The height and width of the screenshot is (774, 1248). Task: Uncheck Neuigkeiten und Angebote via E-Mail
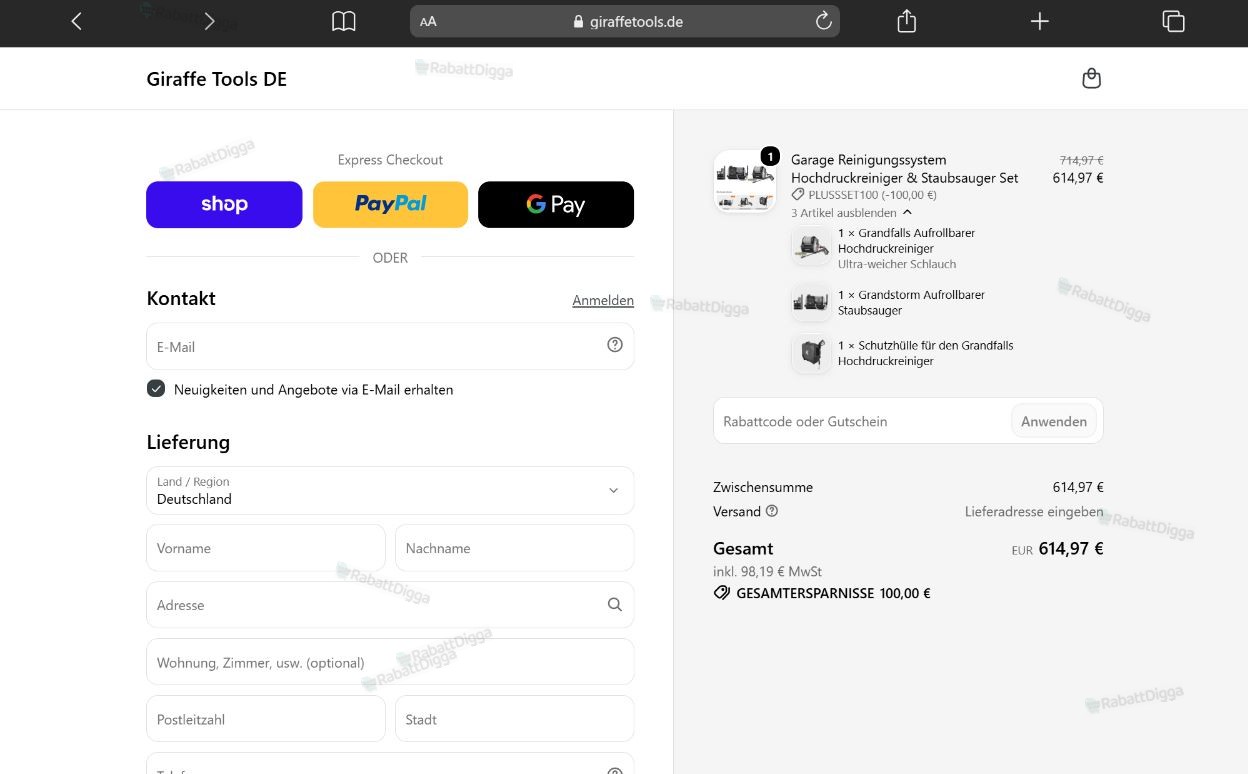(156, 388)
